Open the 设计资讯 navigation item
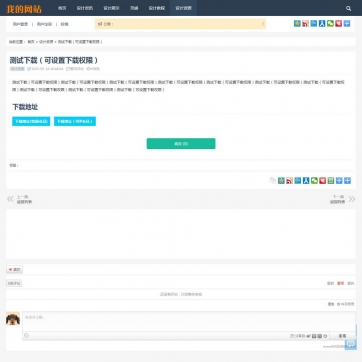This screenshot has height=362, width=362. [x=85, y=8]
